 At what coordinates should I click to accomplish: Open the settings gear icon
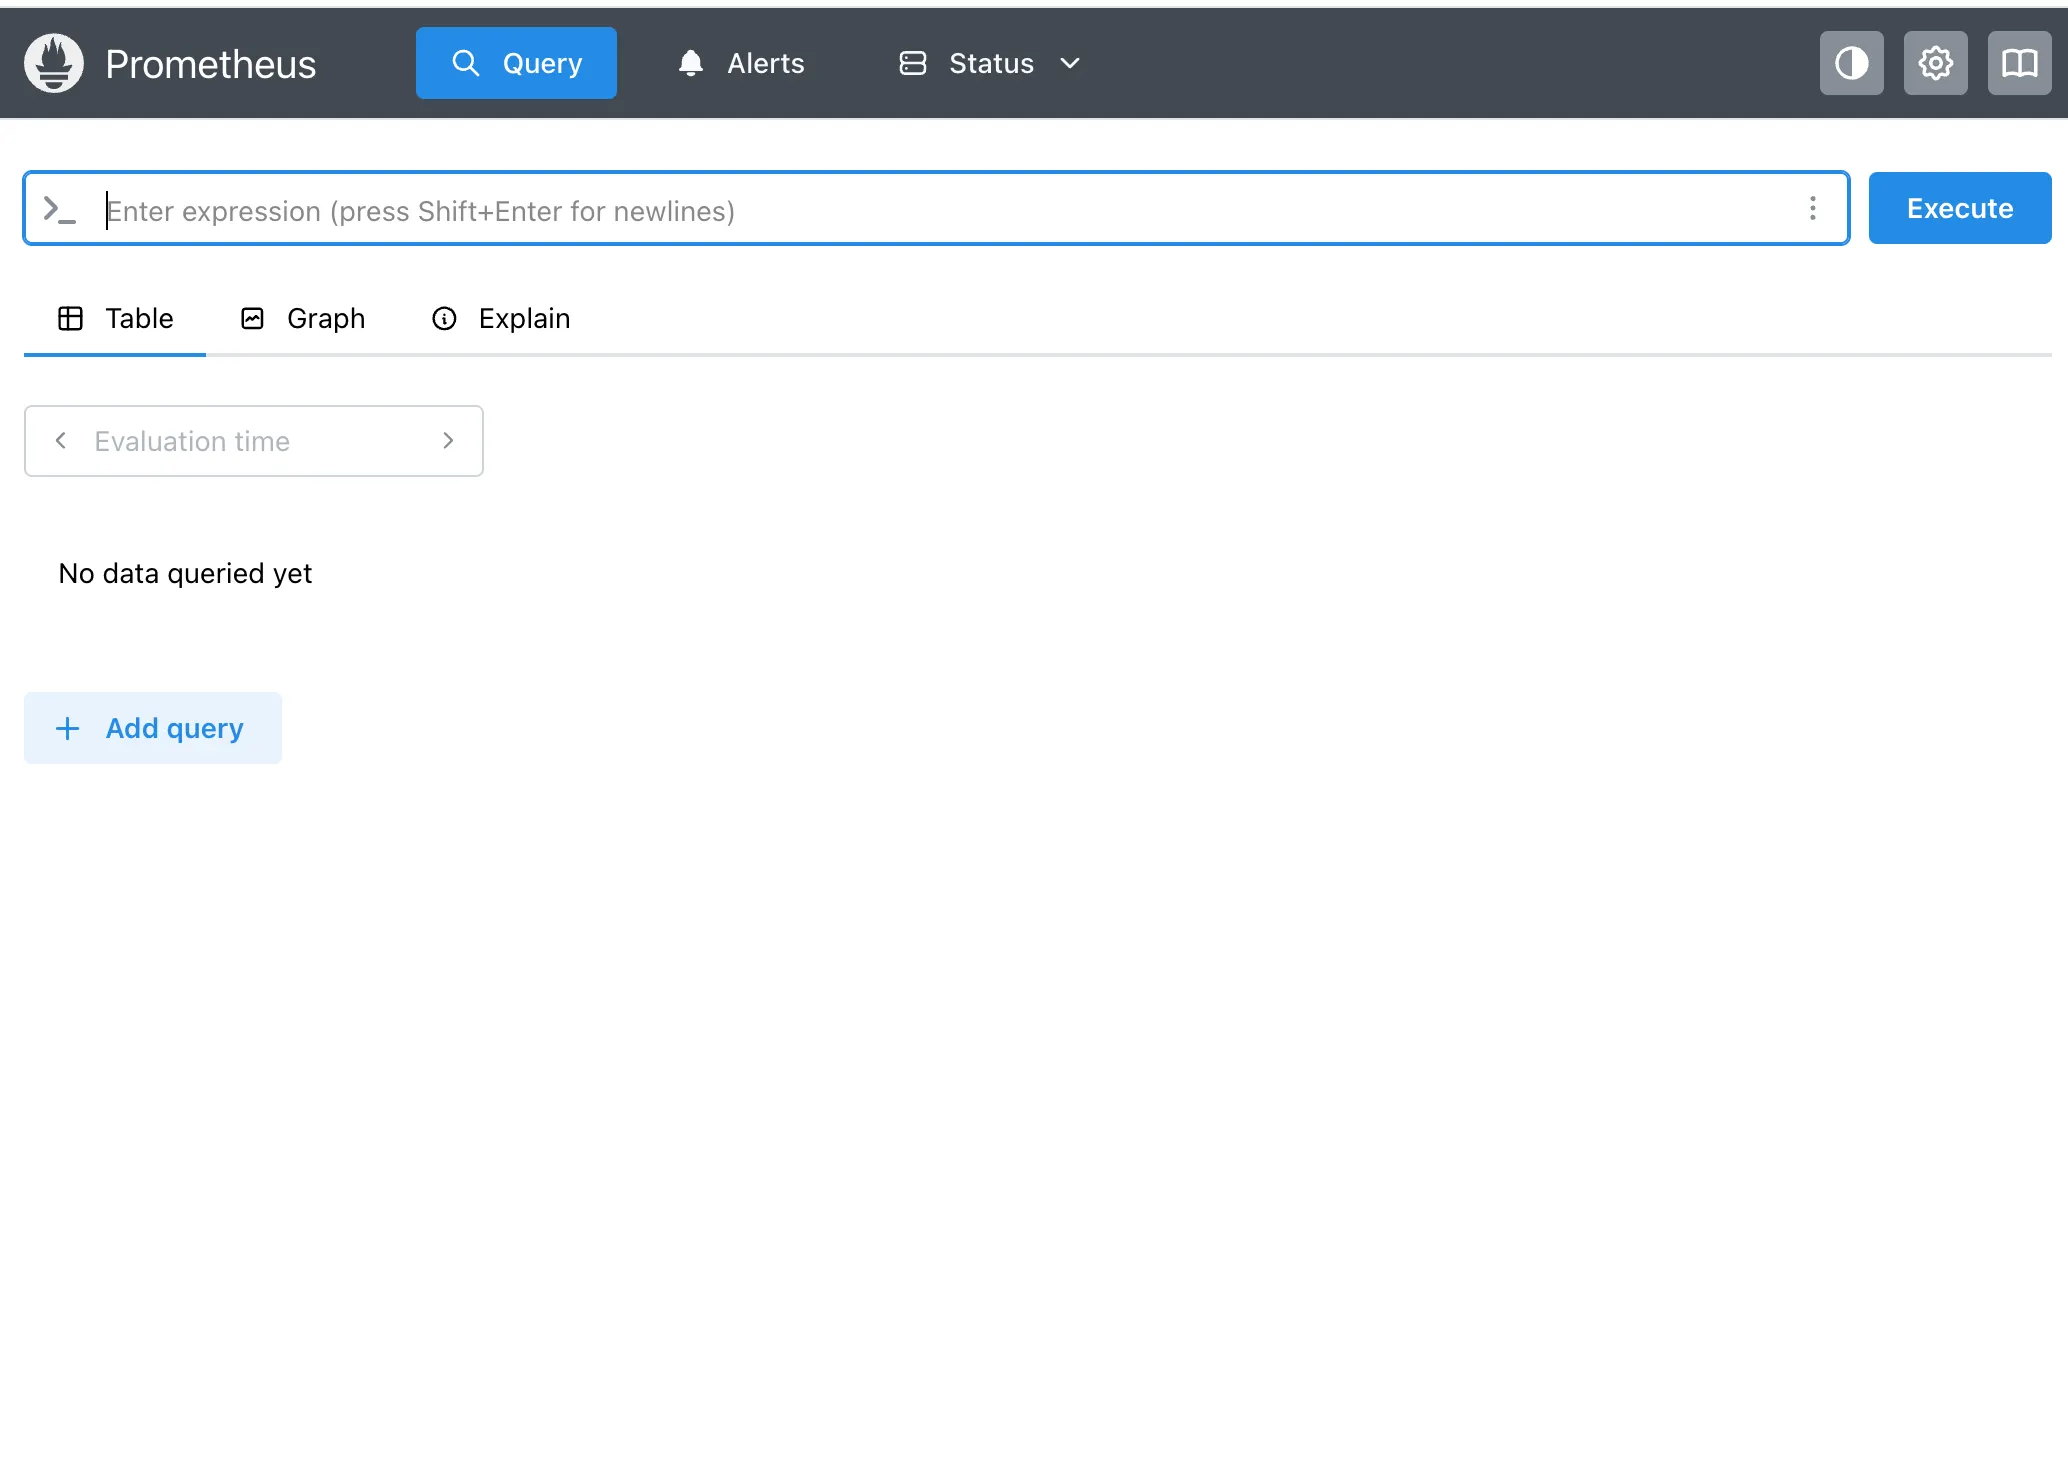(x=1935, y=63)
